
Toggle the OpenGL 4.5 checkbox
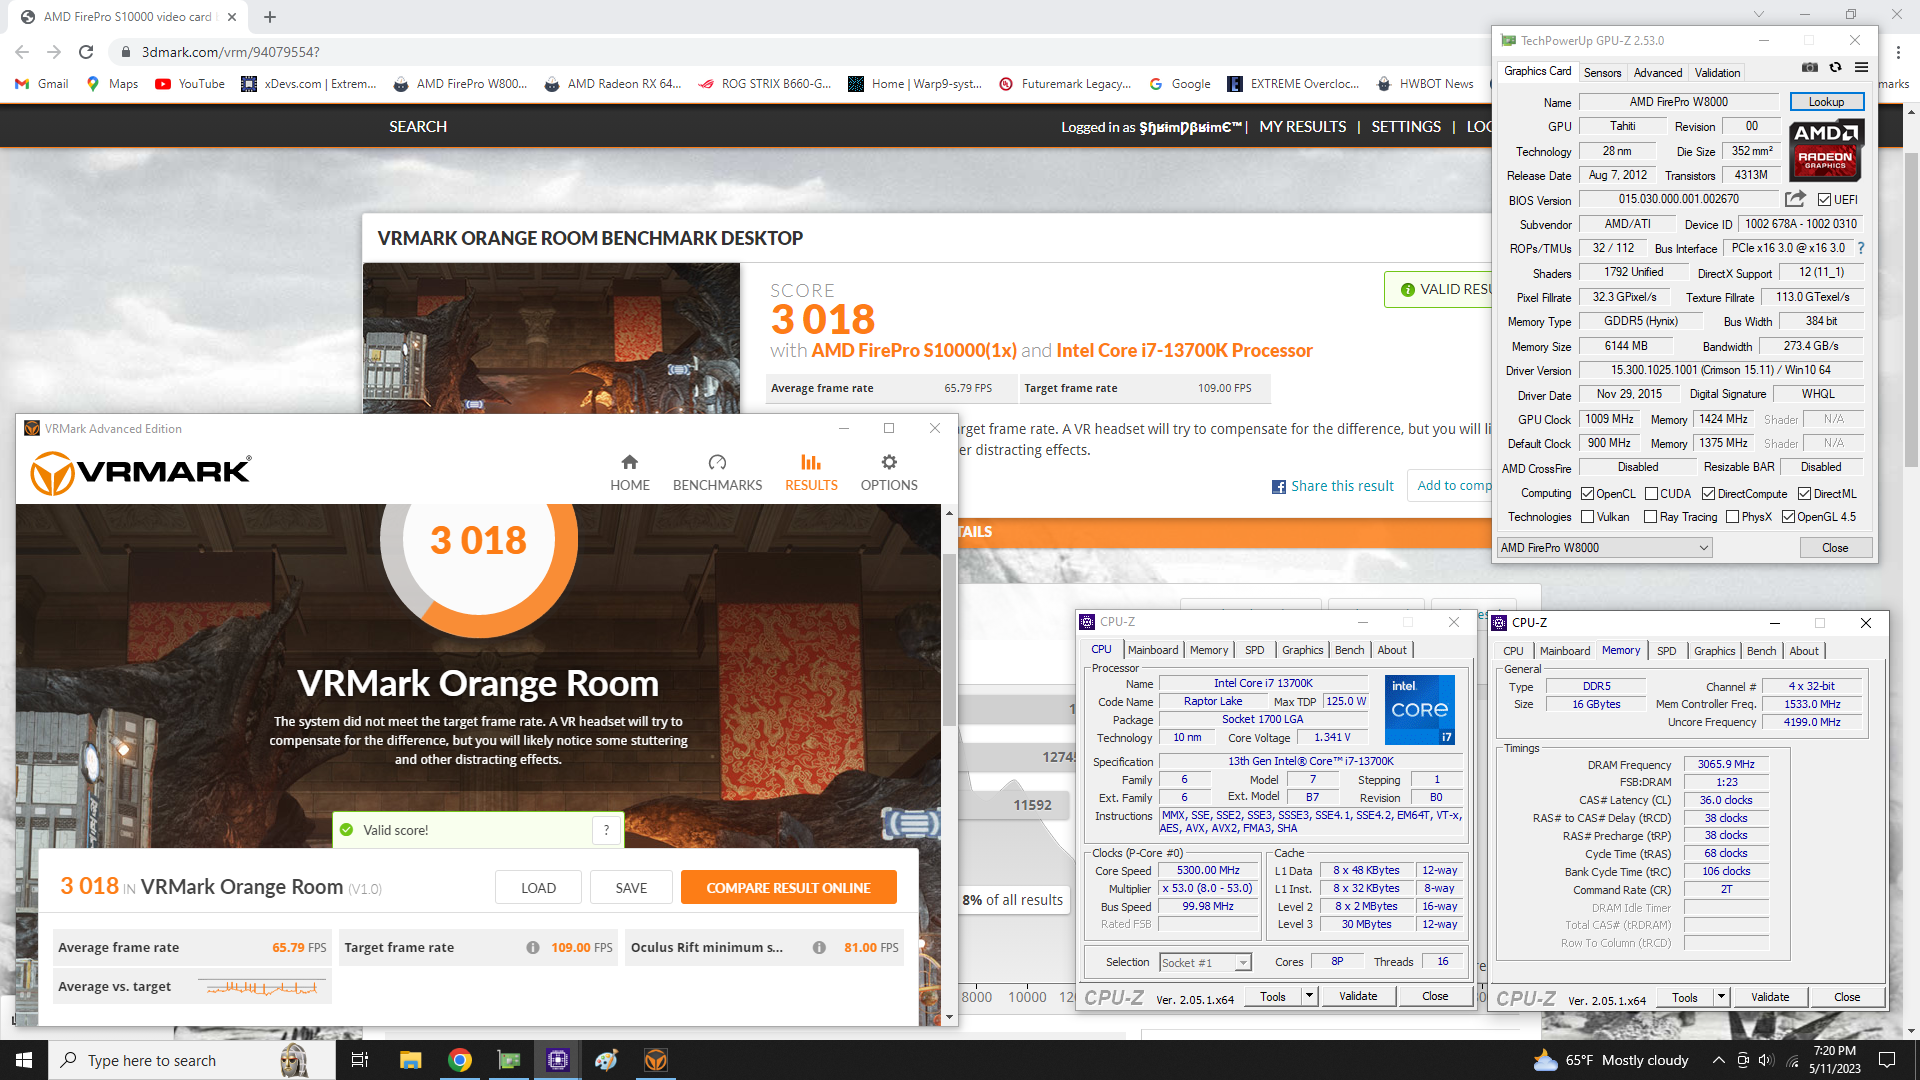coord(1788,517)
